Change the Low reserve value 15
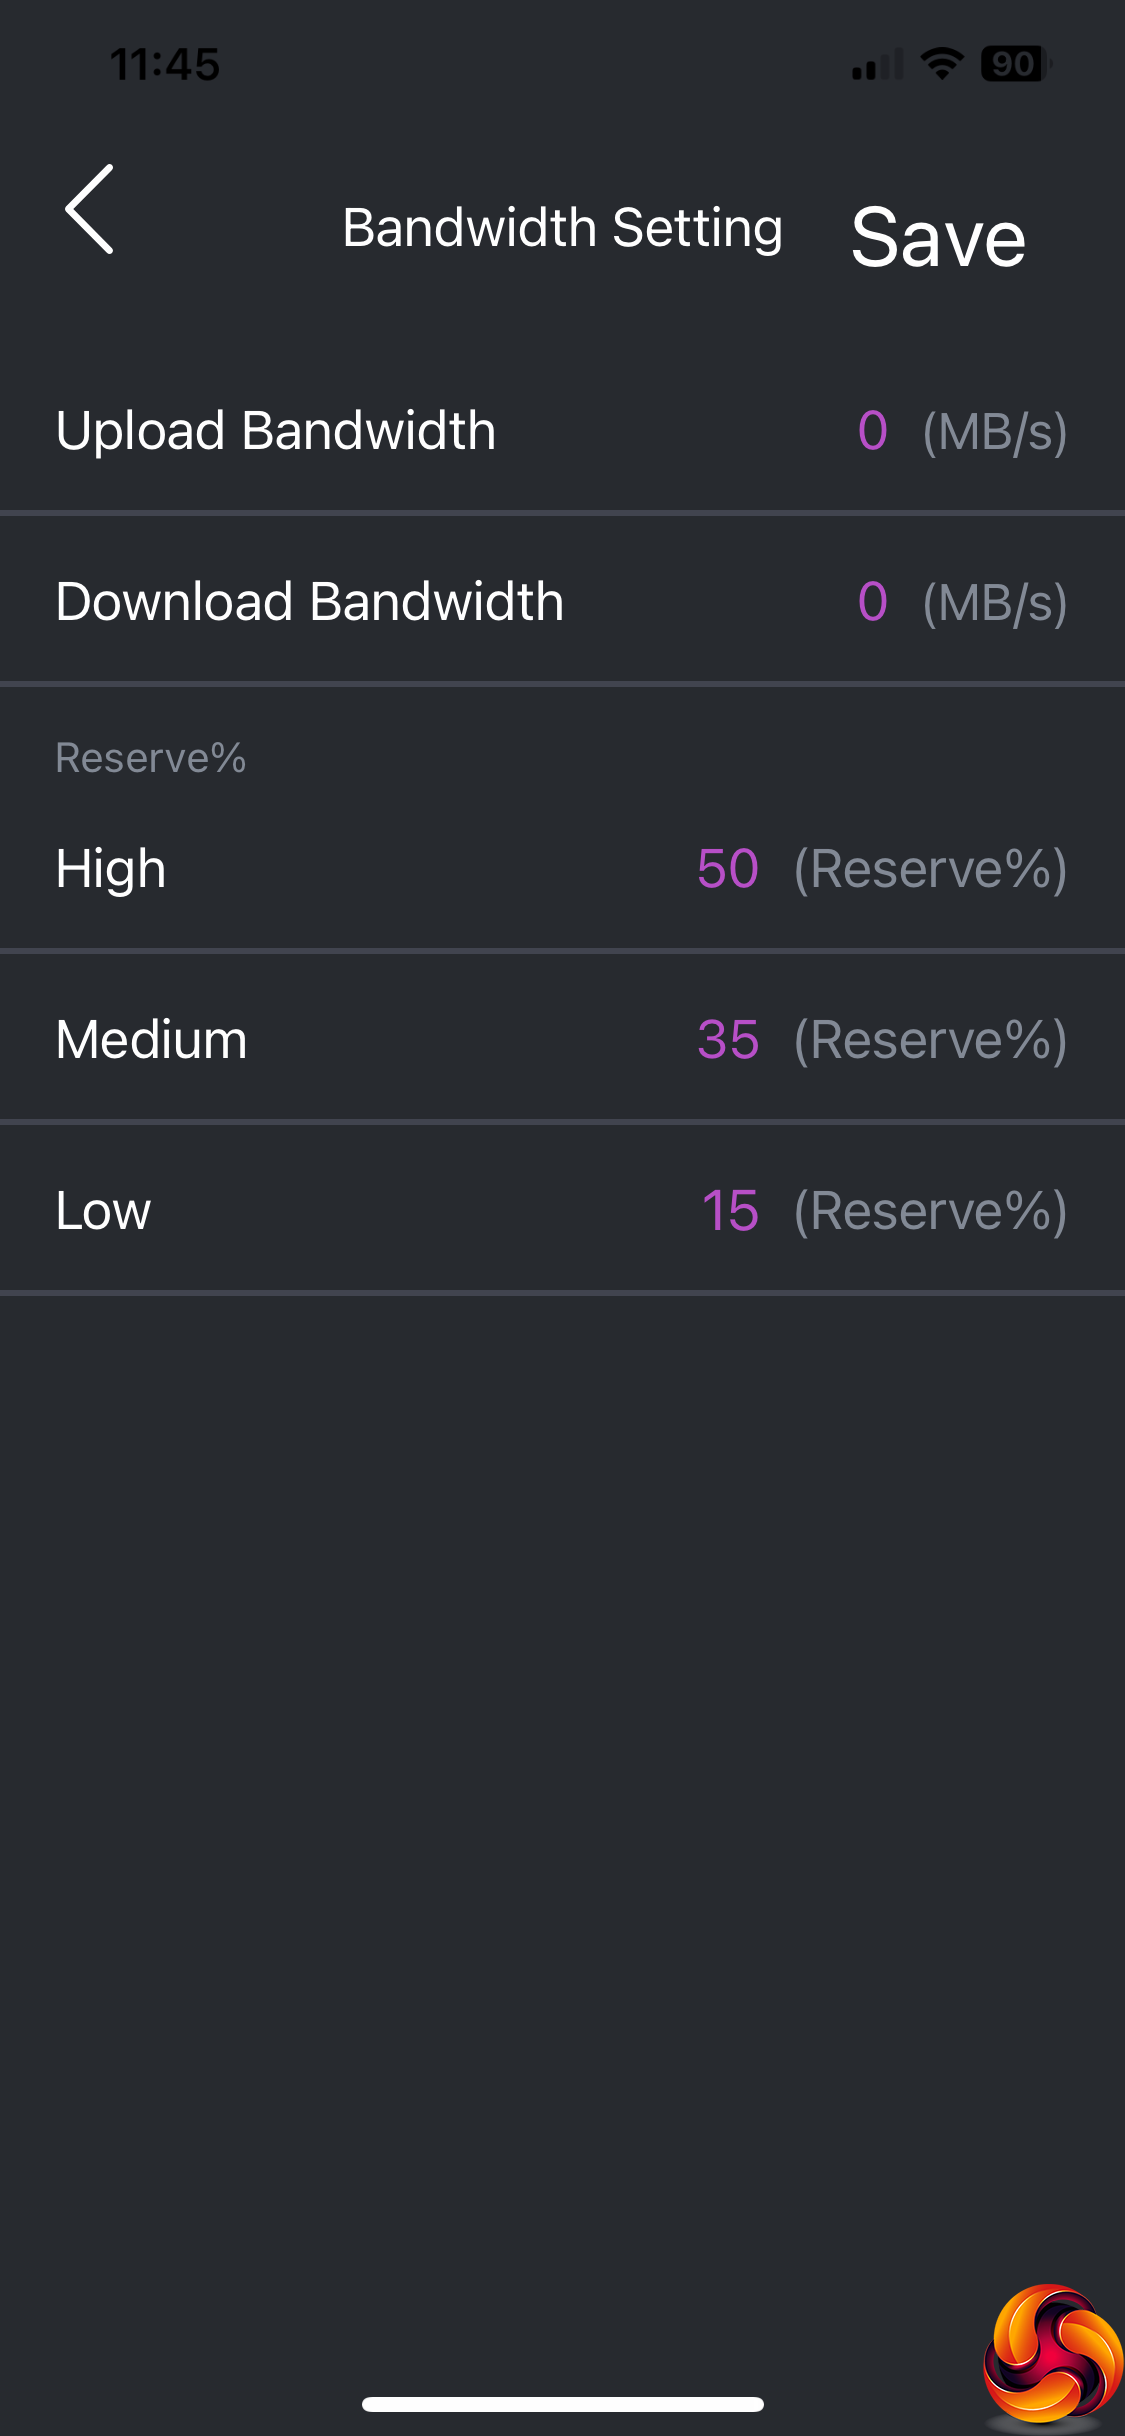 click(x=730, y=1211)
